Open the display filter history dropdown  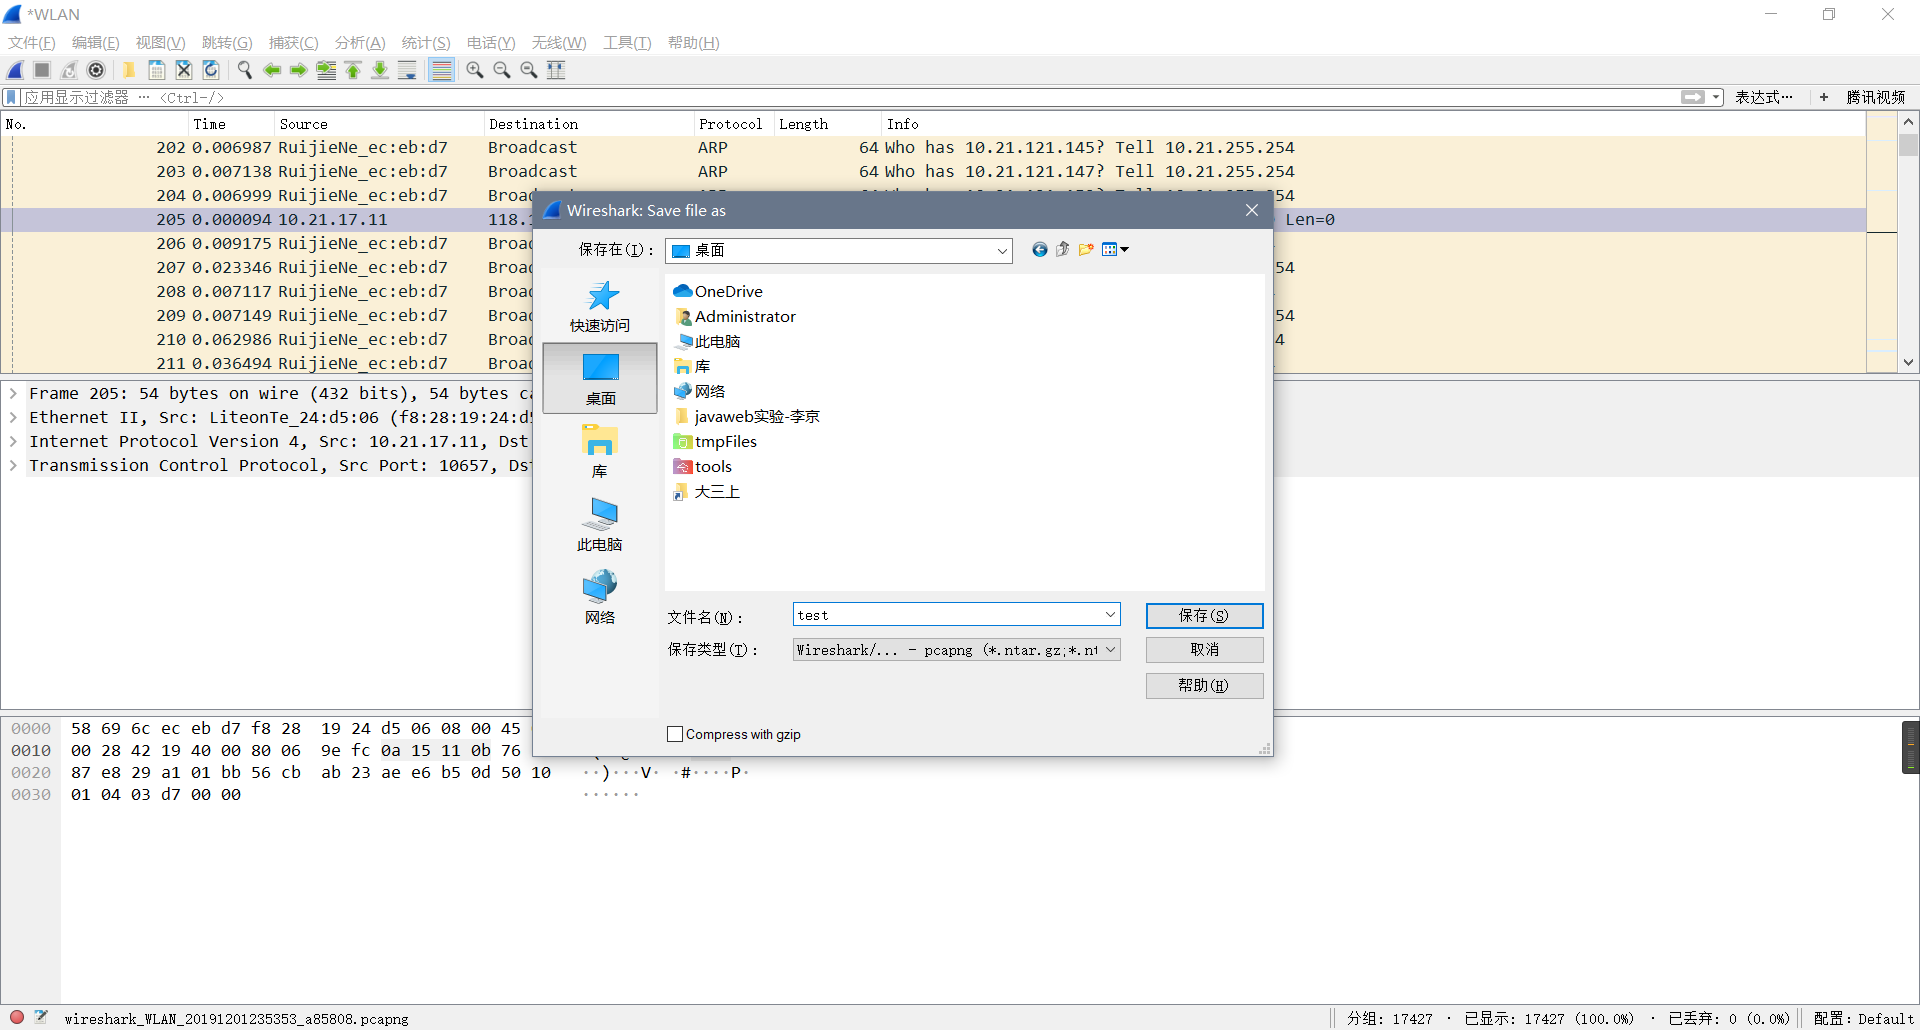(1716, 97)
